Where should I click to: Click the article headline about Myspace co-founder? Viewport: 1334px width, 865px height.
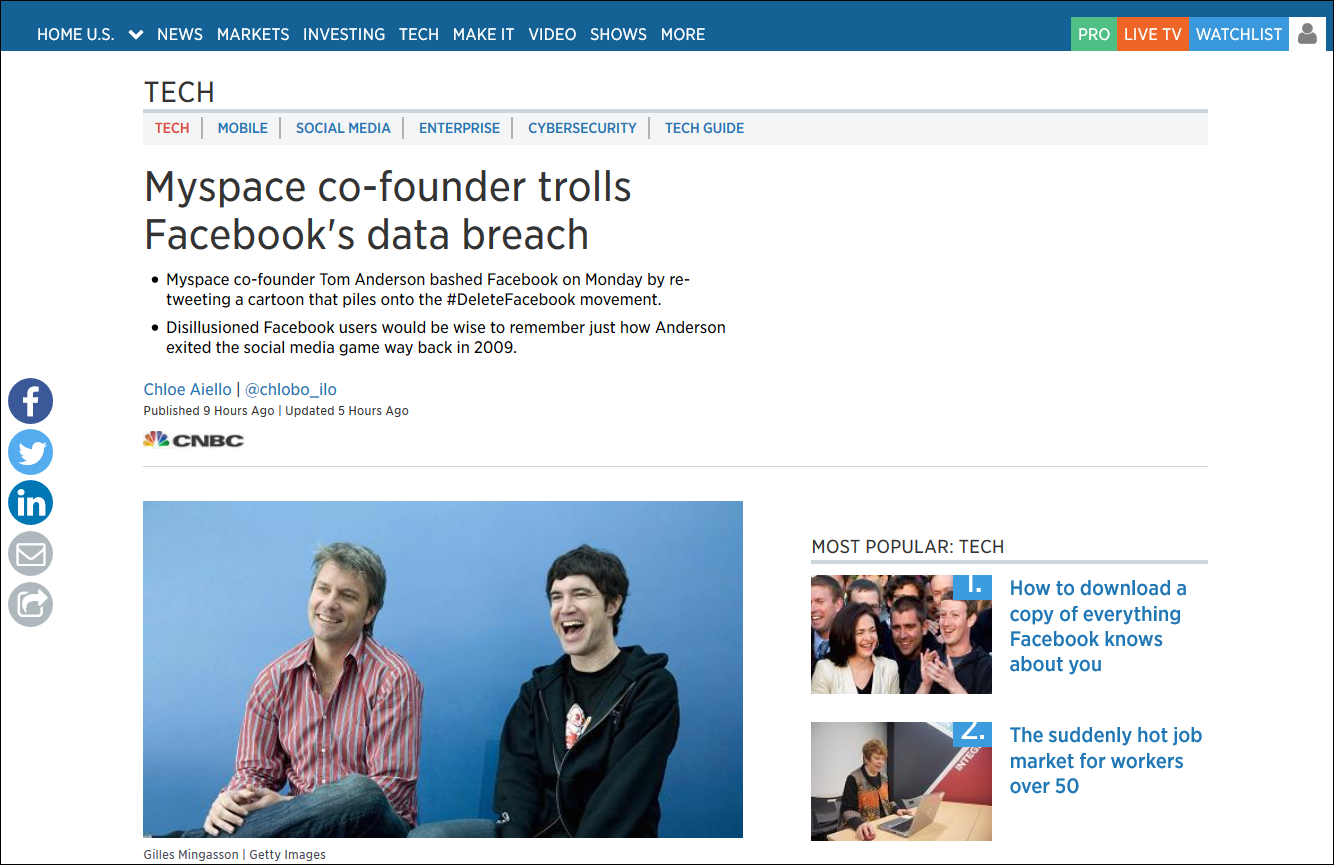(x=388, y=210)
